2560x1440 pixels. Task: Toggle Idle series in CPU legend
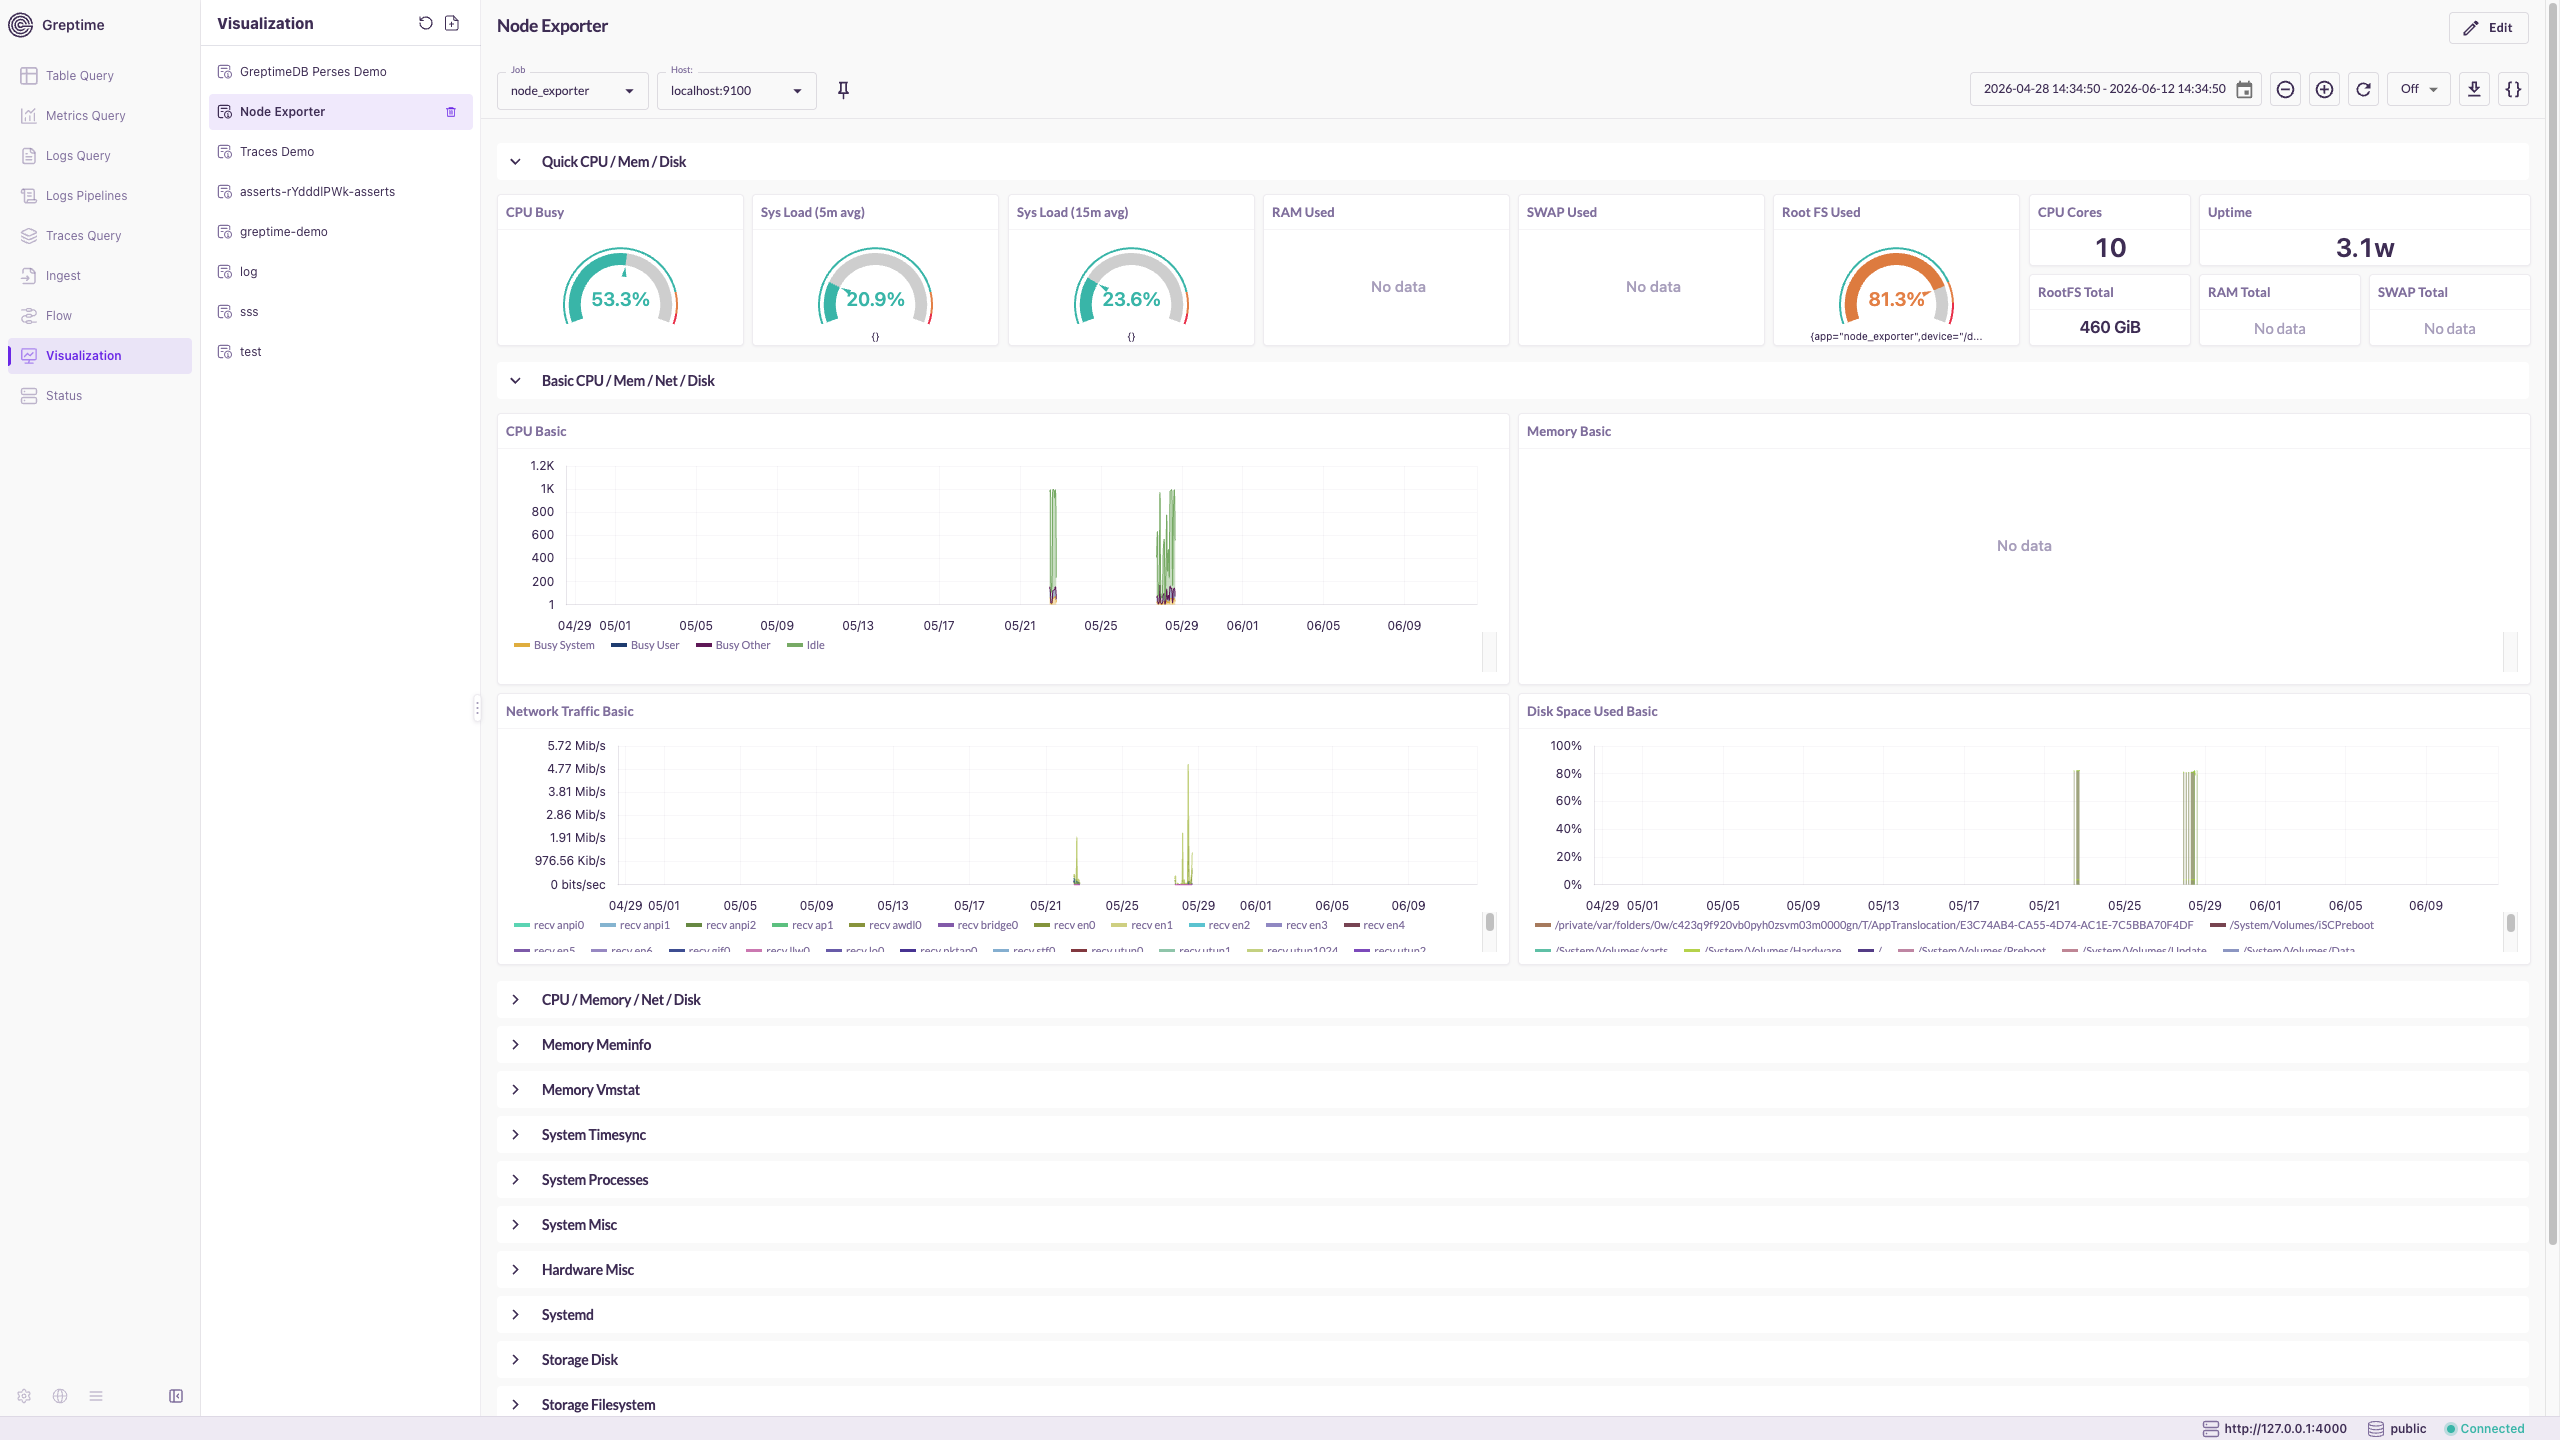click(x=806, y=645)
